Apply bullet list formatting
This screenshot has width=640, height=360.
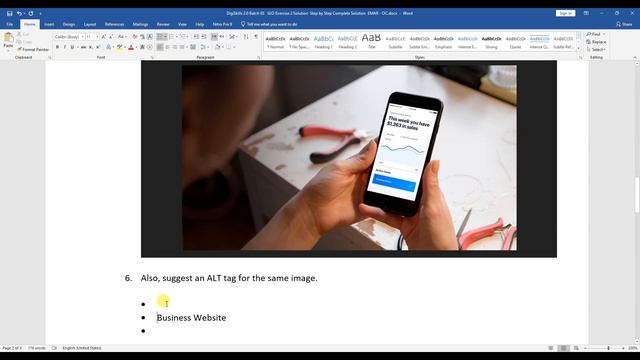click(160, 37)
